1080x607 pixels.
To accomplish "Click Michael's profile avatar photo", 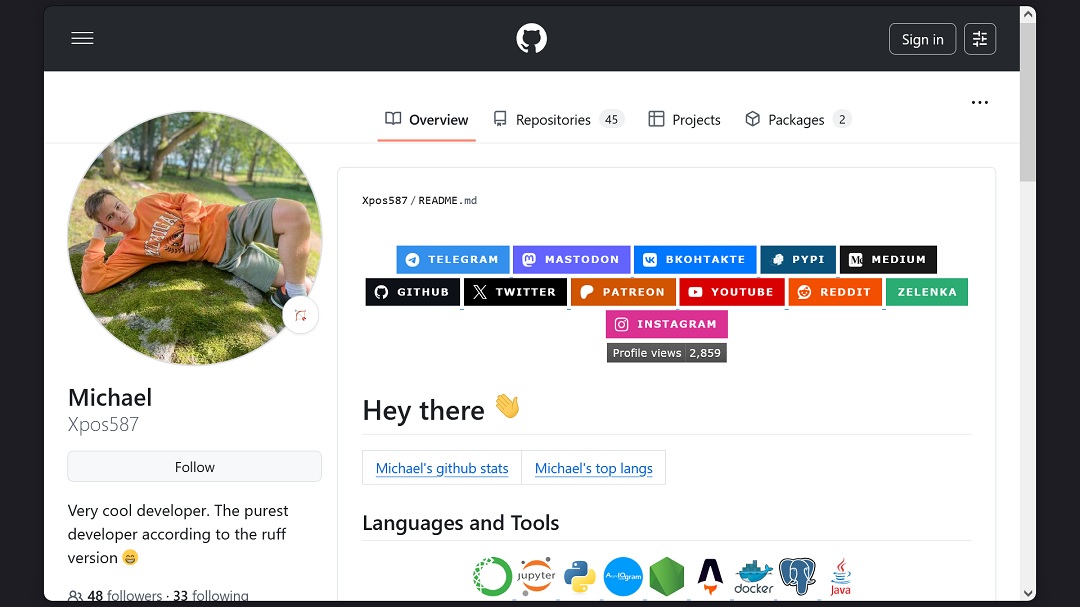I will click(194, 238).
